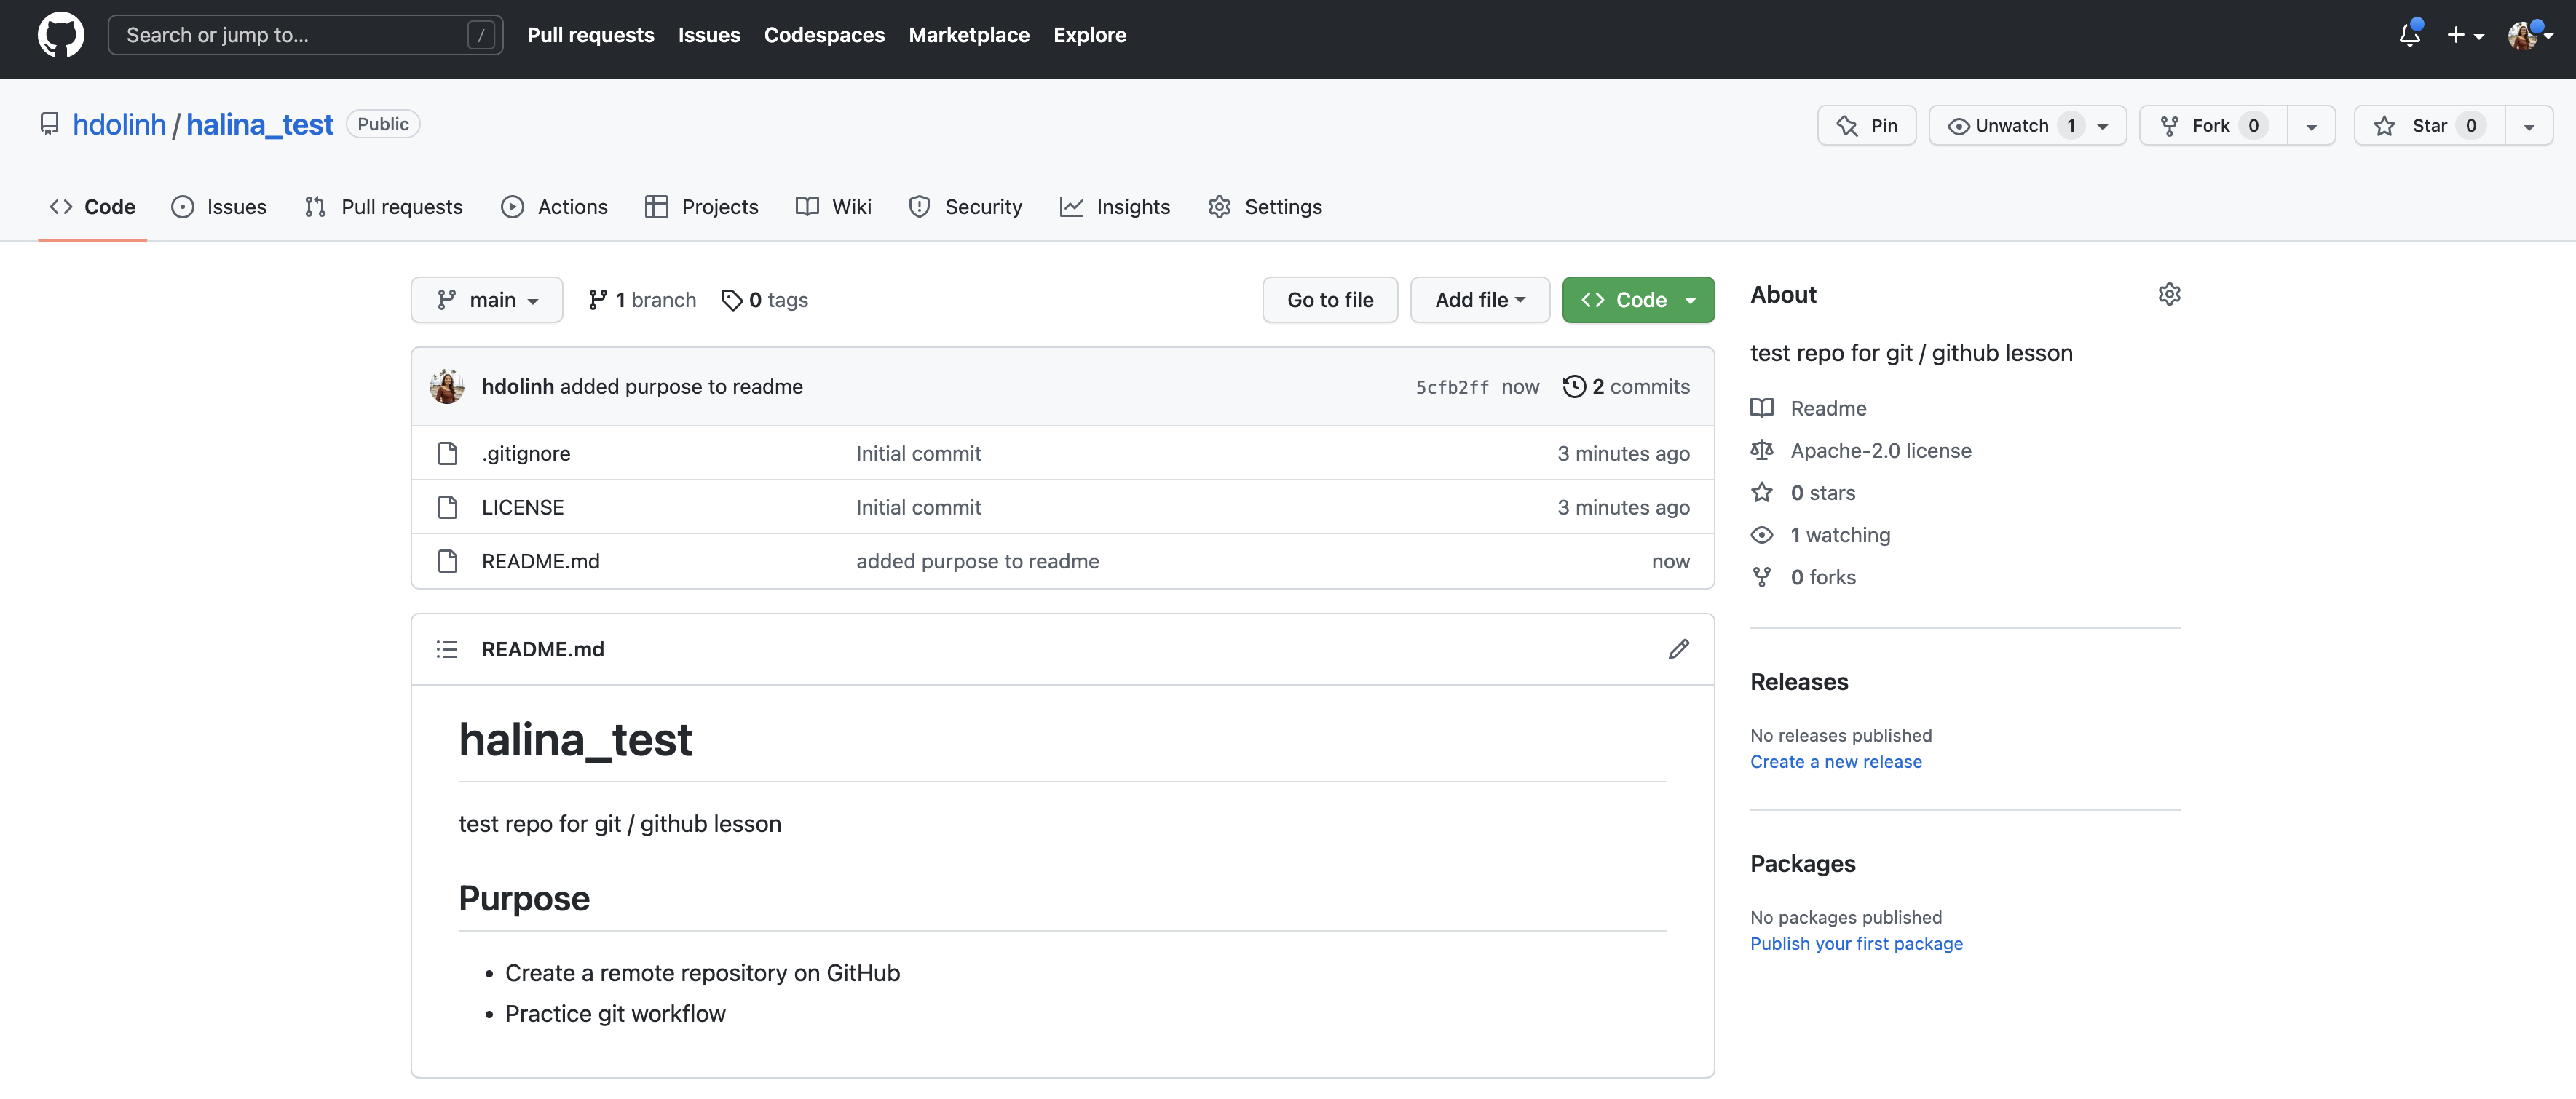The image size is (2576, 1099).
Task: Click the GitHub Octocat logo
Action: pyautogui.click(x=61, y=35)
